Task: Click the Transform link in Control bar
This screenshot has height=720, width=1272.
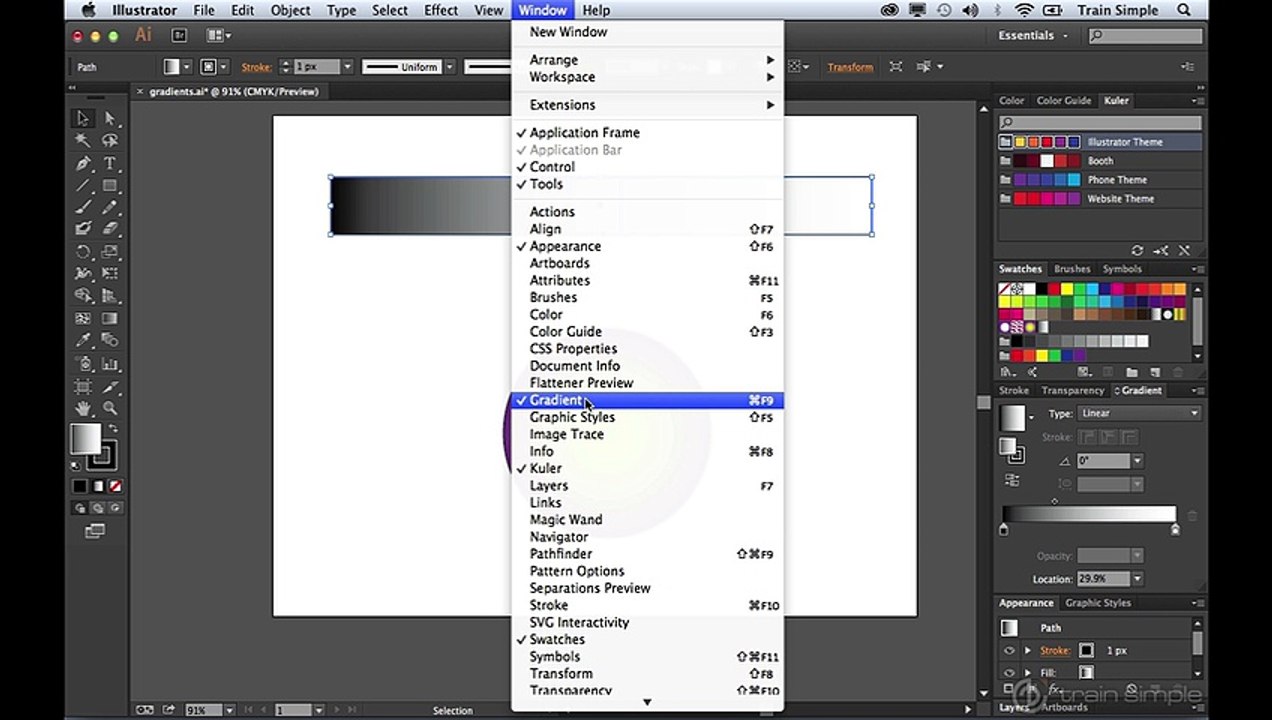Action: pyautogui.click(x=850, y=67)
